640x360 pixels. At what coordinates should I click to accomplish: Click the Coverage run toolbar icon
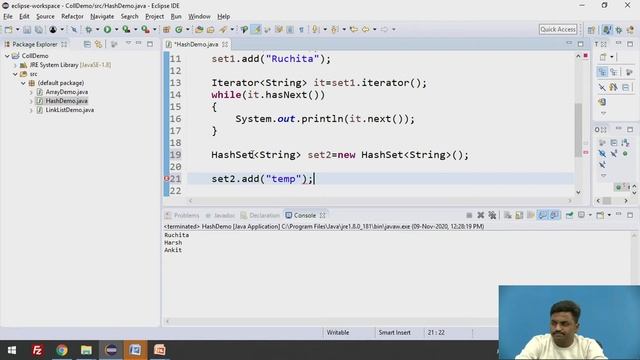pyautogui.click(x=126, y=29)
